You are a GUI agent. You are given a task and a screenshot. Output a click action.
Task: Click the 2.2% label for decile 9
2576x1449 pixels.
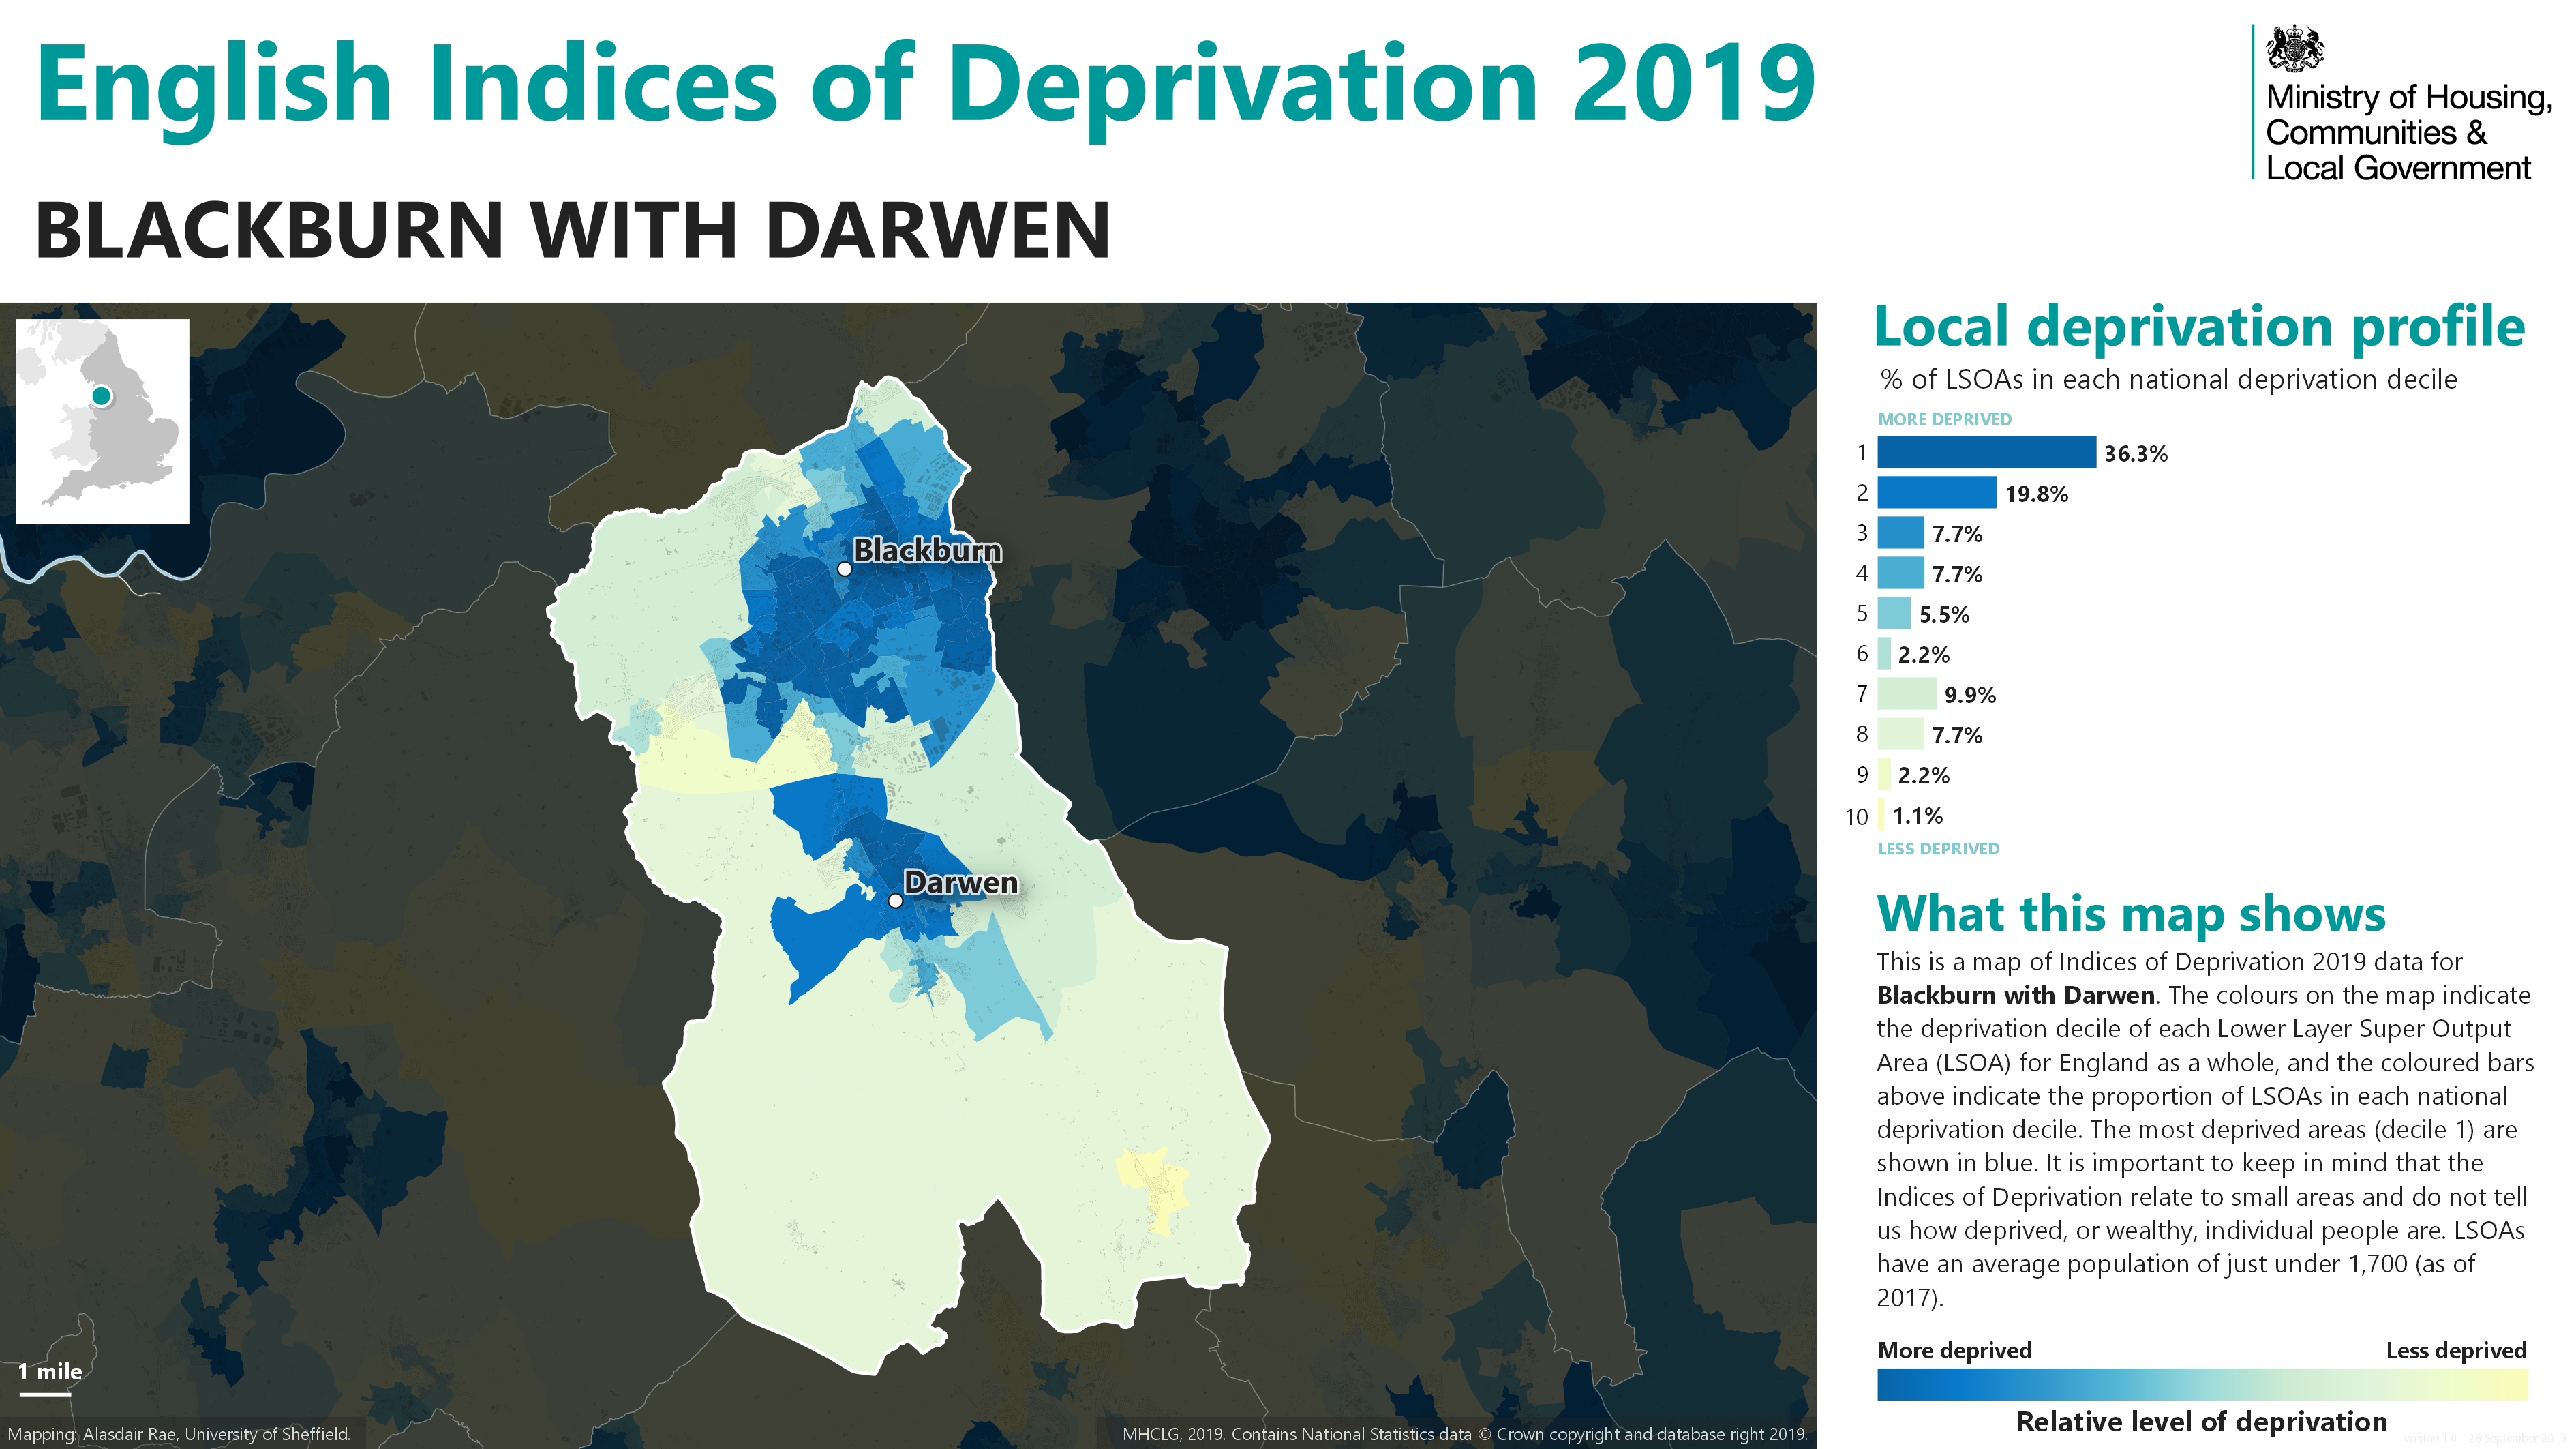pyautogui.click(x=1924, y=775)
